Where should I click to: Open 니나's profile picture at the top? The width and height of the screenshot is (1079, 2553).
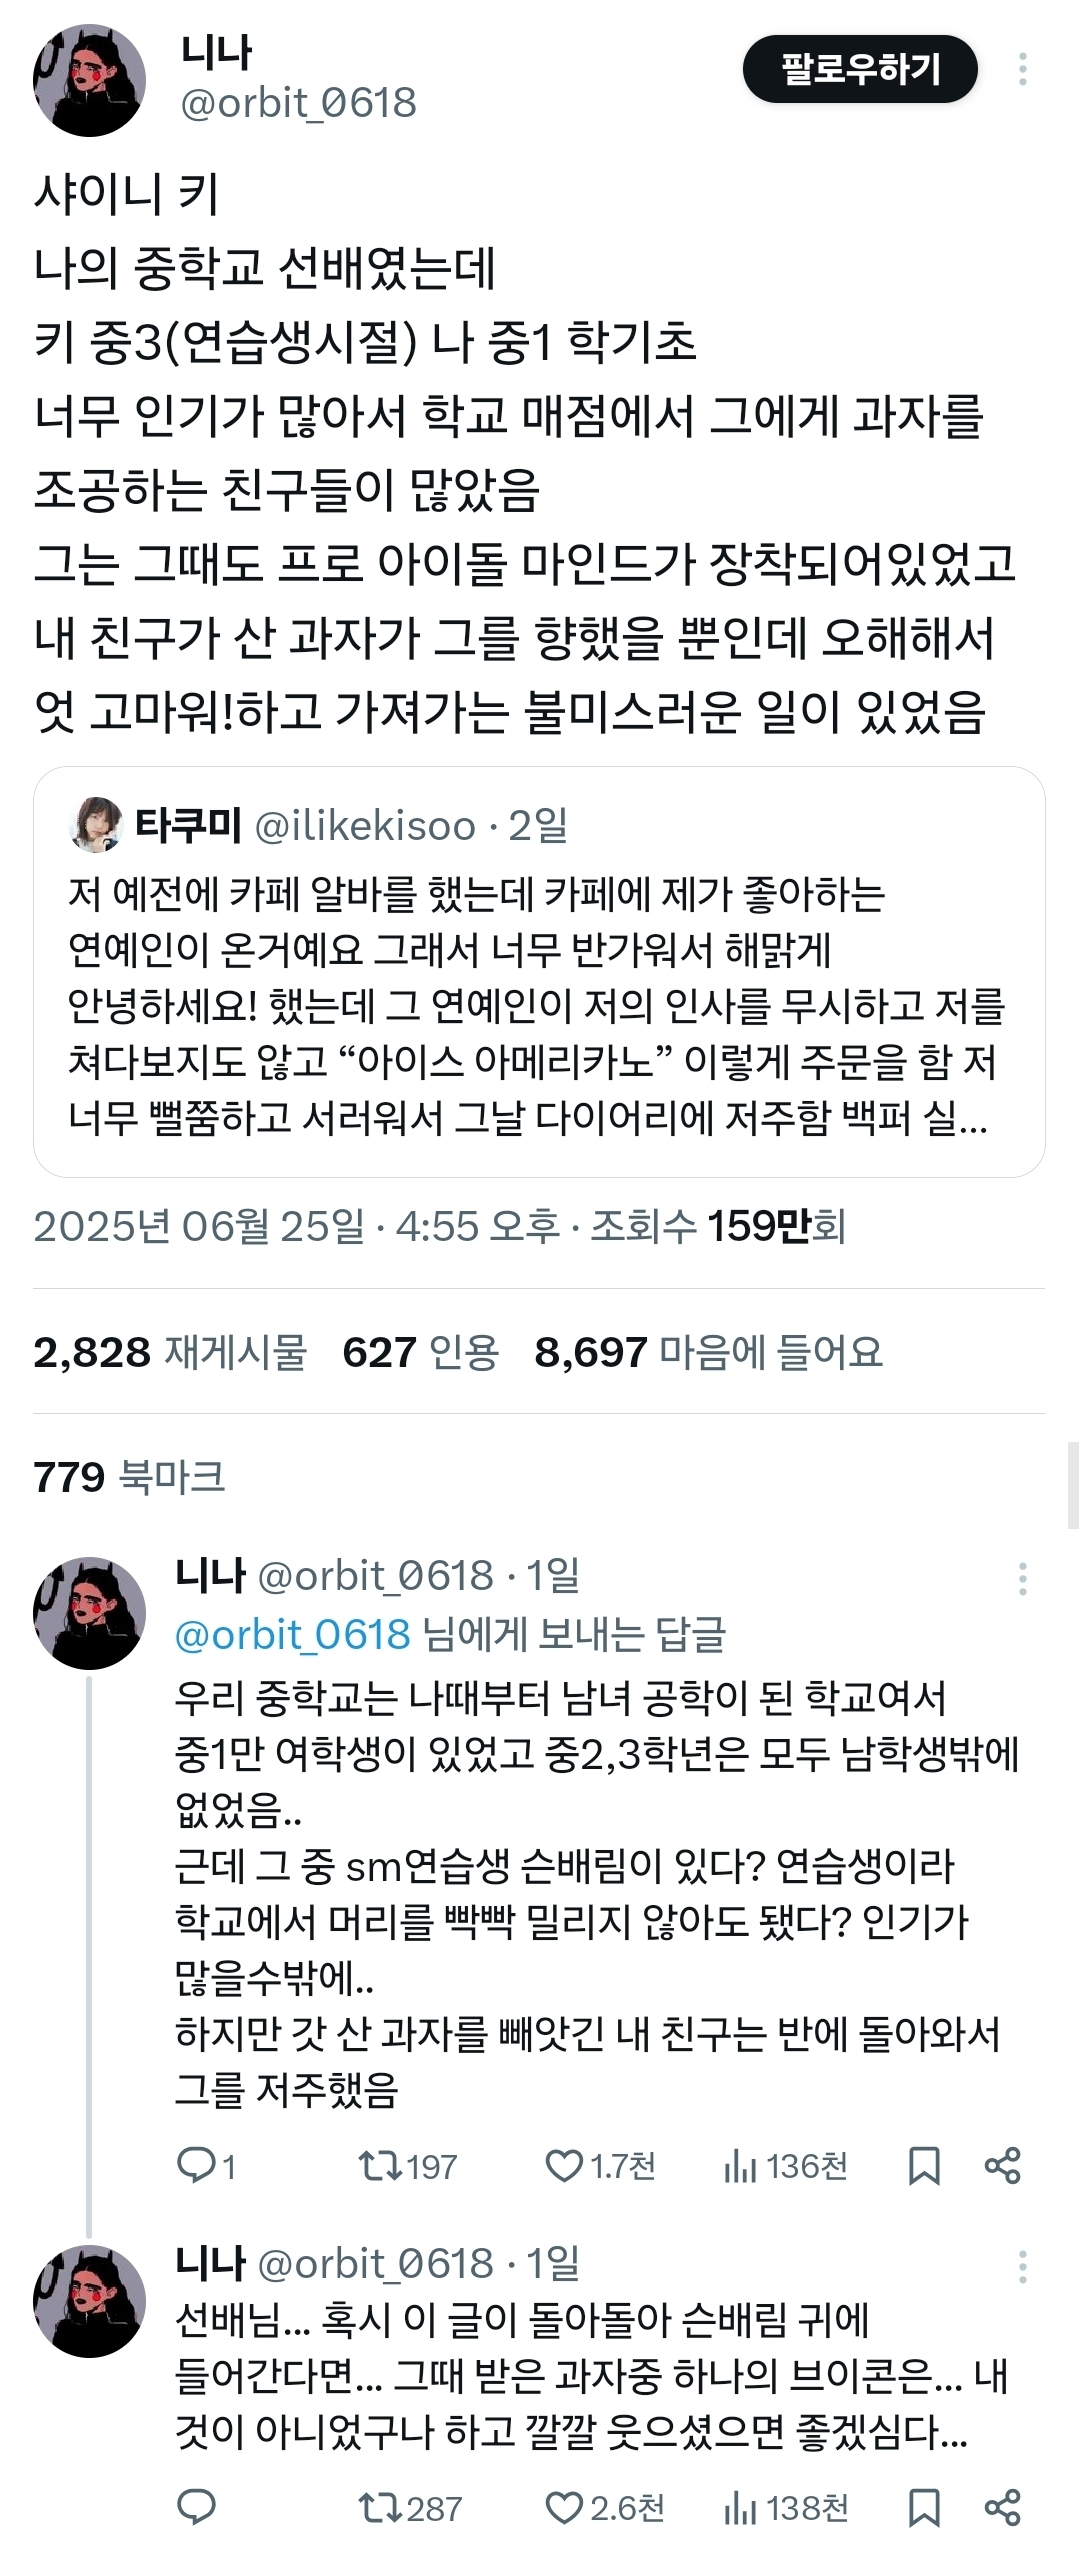(89, 80)
